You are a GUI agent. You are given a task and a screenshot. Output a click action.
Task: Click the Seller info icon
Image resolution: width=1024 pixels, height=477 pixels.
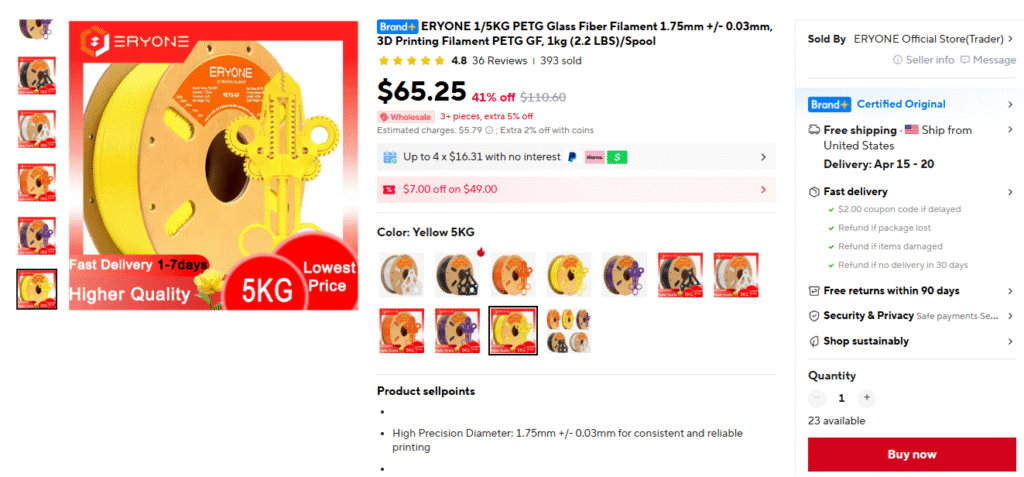pos(898,60)
